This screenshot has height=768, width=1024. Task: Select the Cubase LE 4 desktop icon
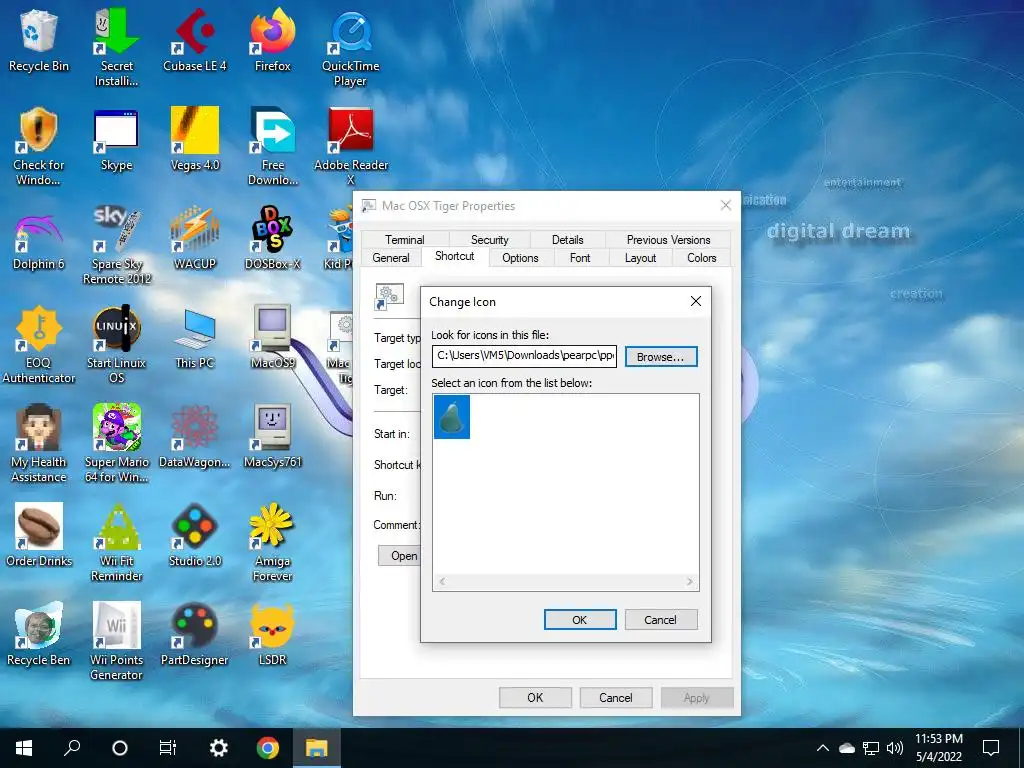click(x=195, y=40)
